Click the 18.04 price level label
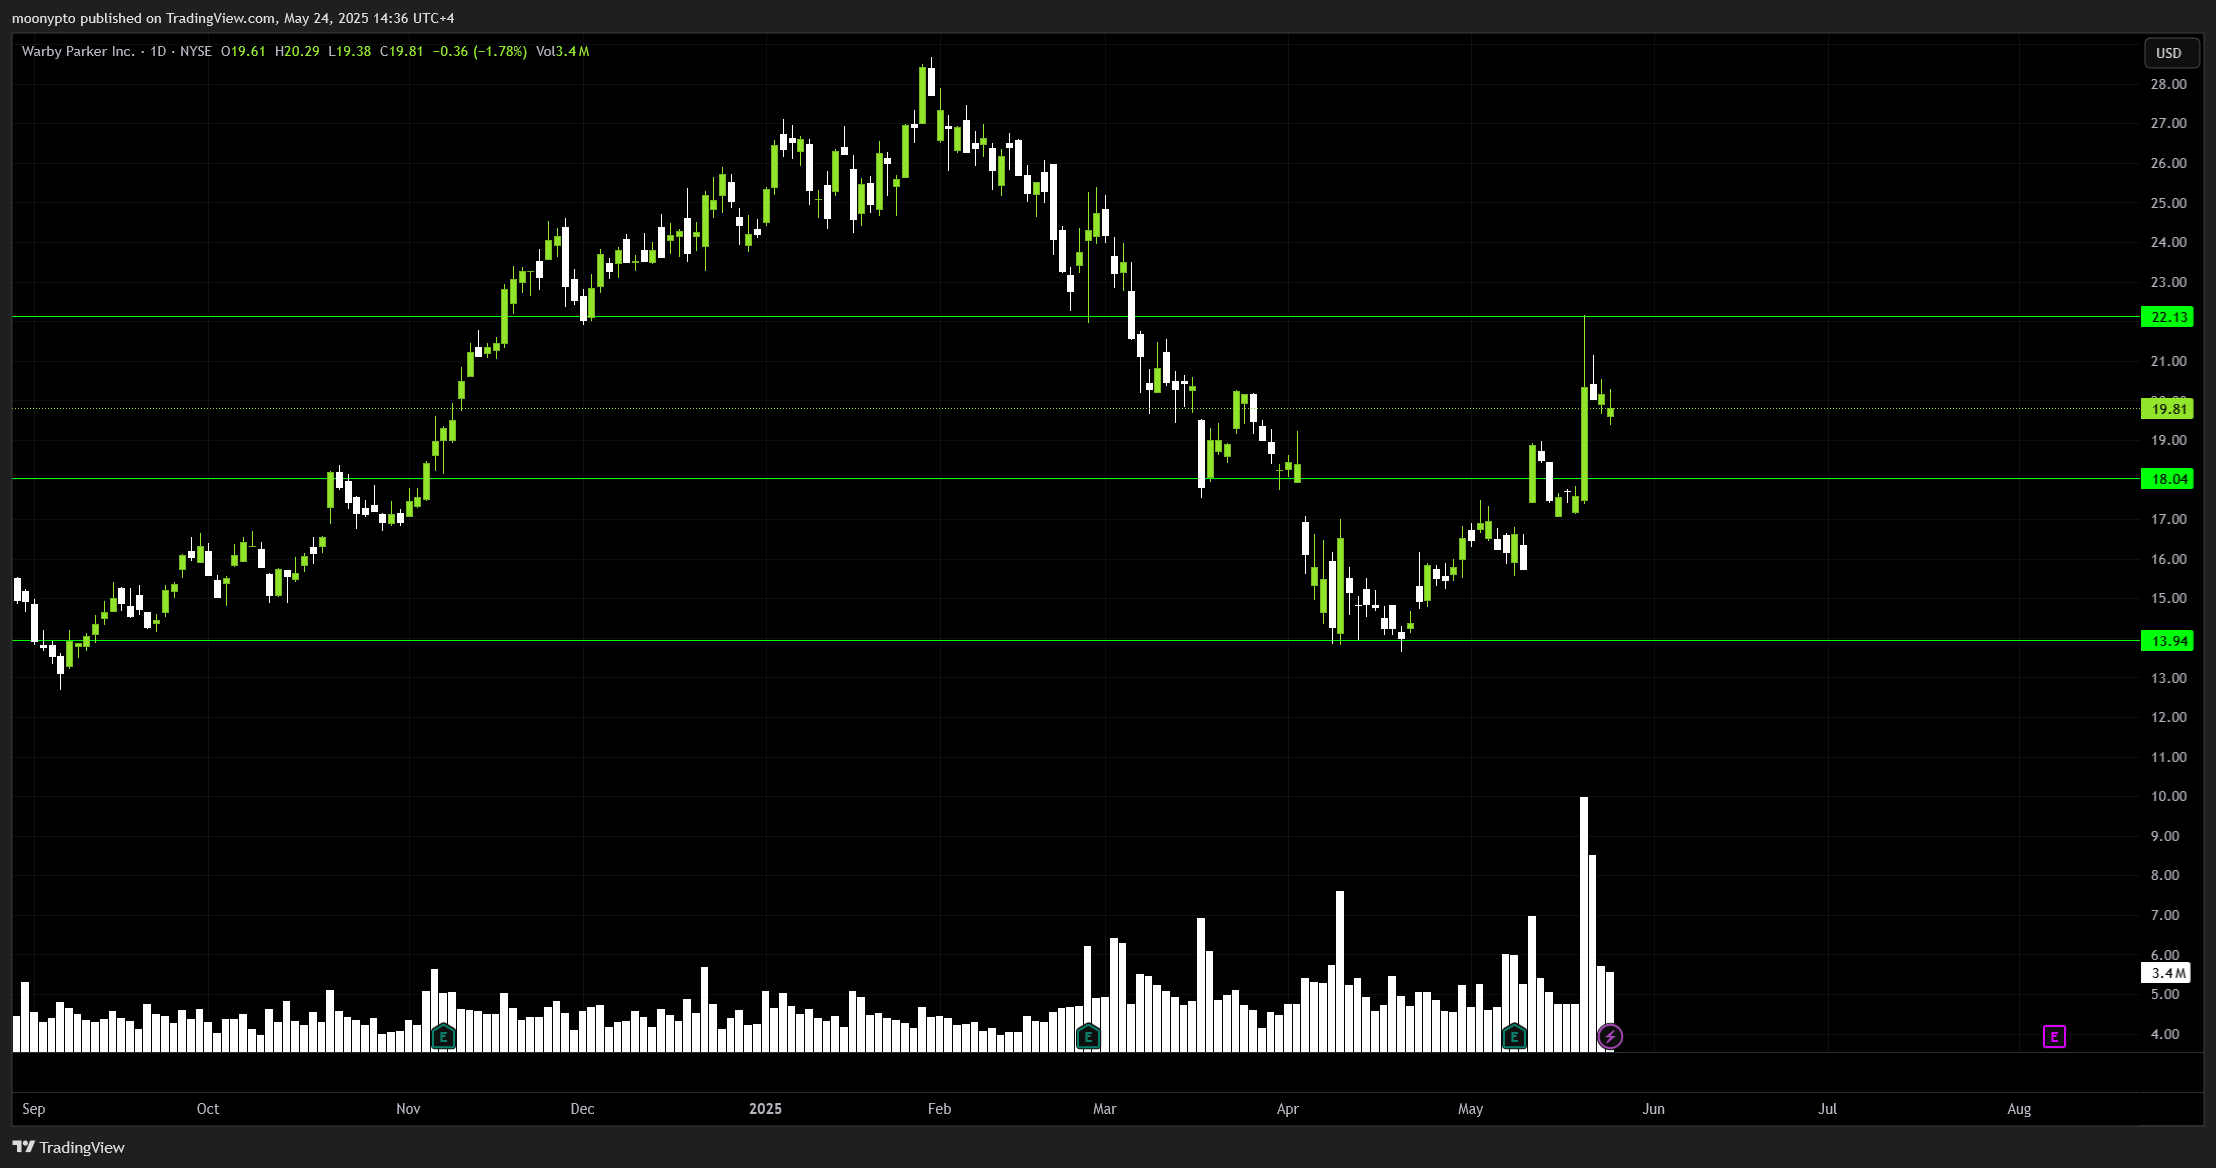This screenshot has height=1168, width=2216. tap(2167, 479)
